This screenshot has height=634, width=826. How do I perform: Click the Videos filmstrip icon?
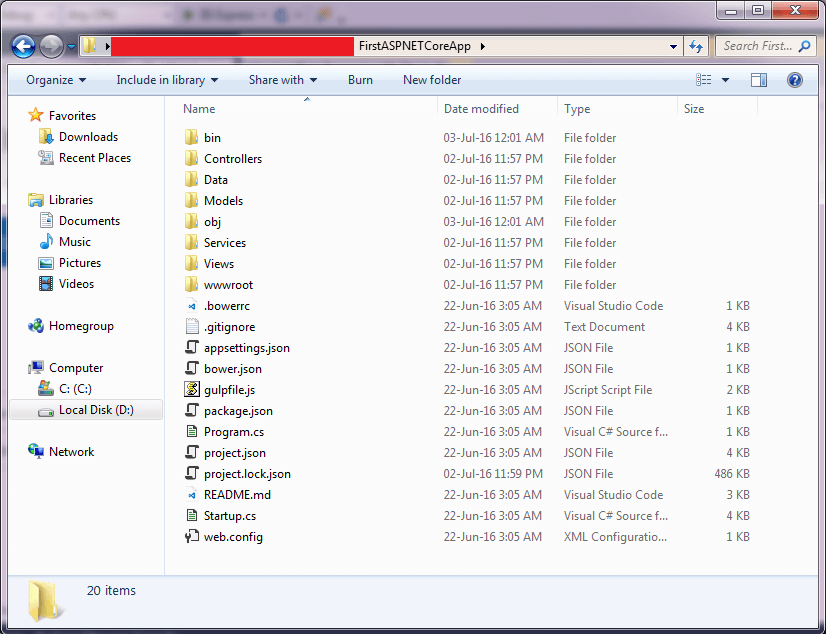(x=46, y=284)
